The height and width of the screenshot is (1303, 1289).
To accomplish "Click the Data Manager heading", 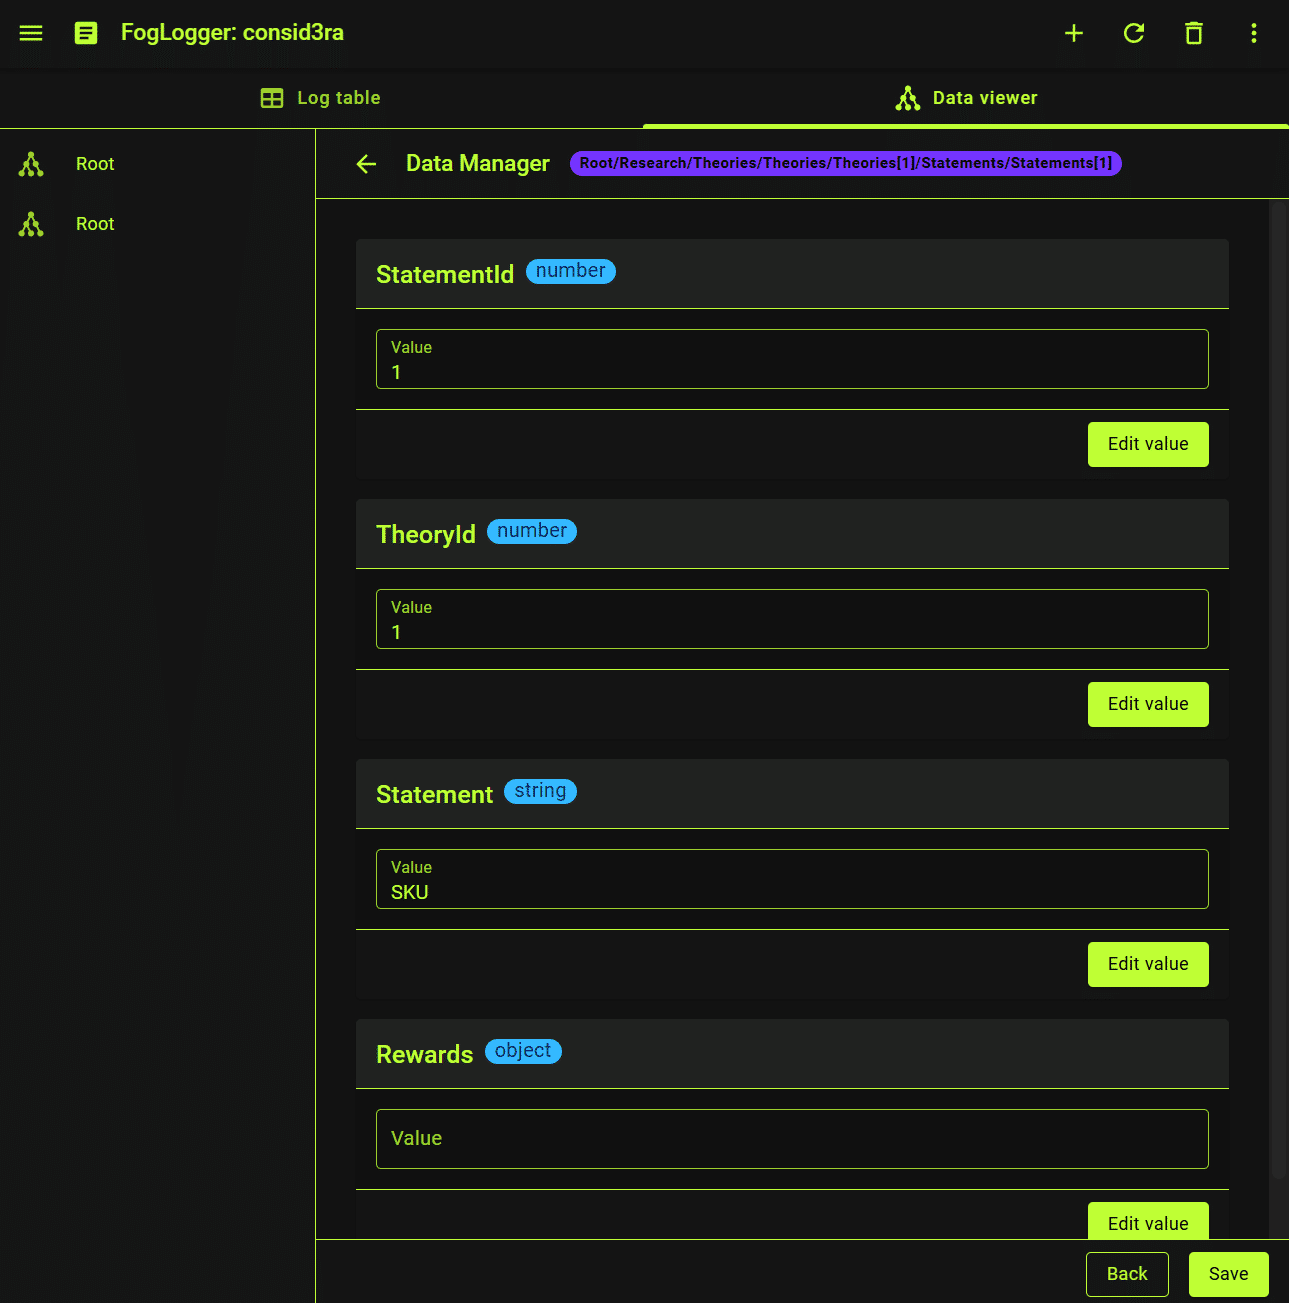I will 478,164.
